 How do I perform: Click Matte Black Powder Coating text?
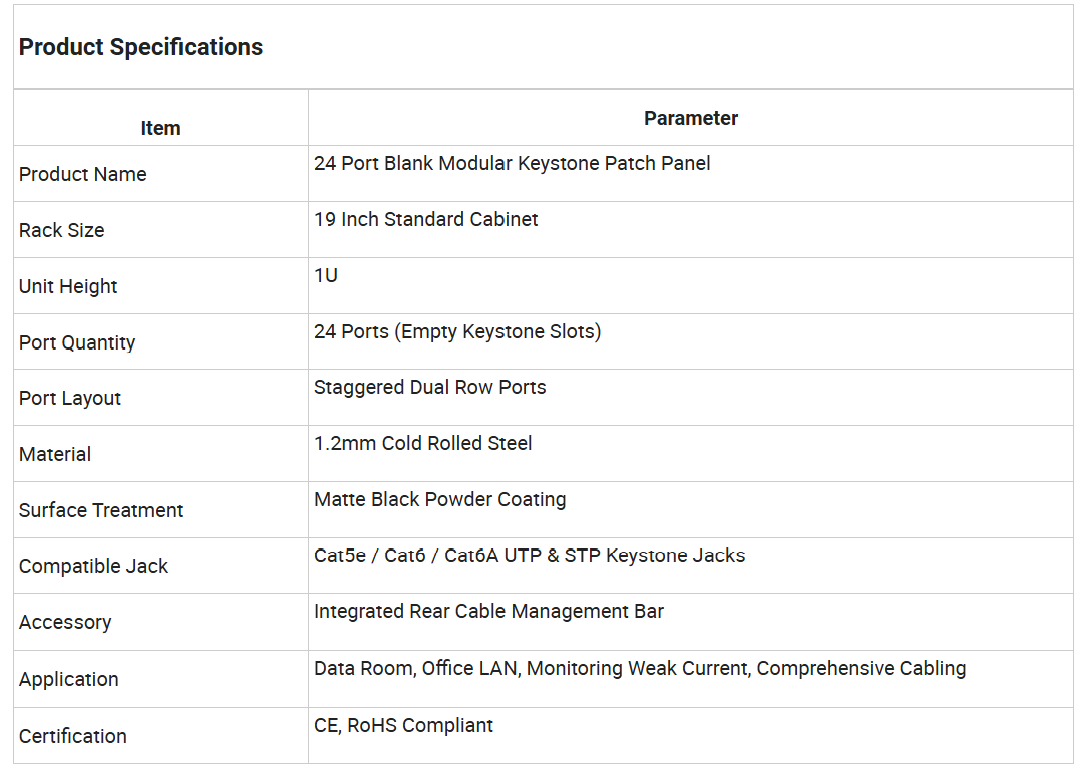click(x=440, y=499)
